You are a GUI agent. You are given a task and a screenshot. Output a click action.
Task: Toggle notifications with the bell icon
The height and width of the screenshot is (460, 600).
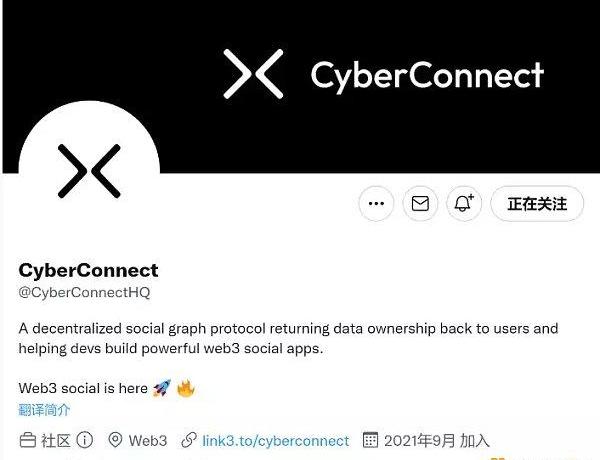465,204
